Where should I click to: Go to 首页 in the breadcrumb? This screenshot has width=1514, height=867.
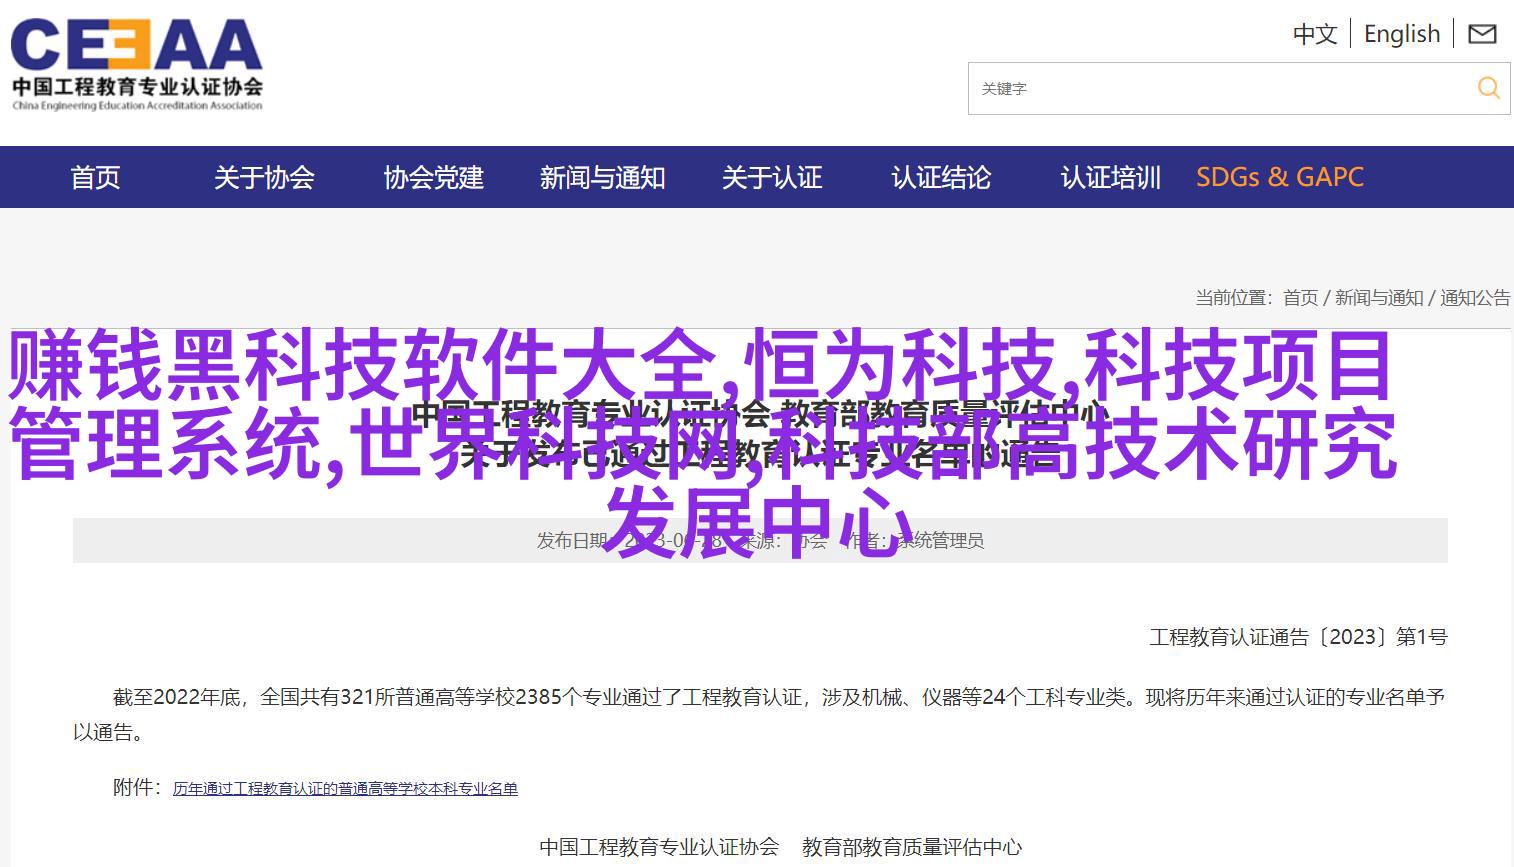(x=1300, y=297)
